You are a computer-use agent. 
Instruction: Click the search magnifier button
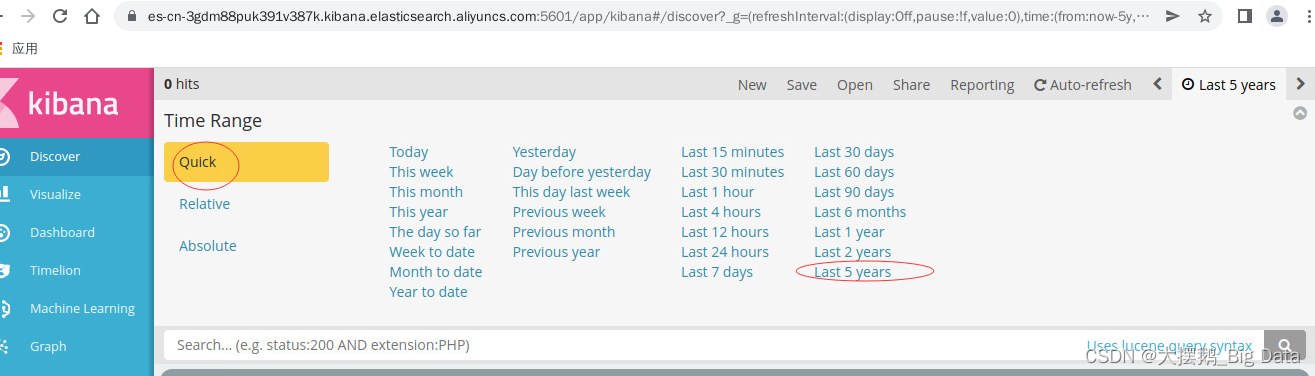(1285, 345)
